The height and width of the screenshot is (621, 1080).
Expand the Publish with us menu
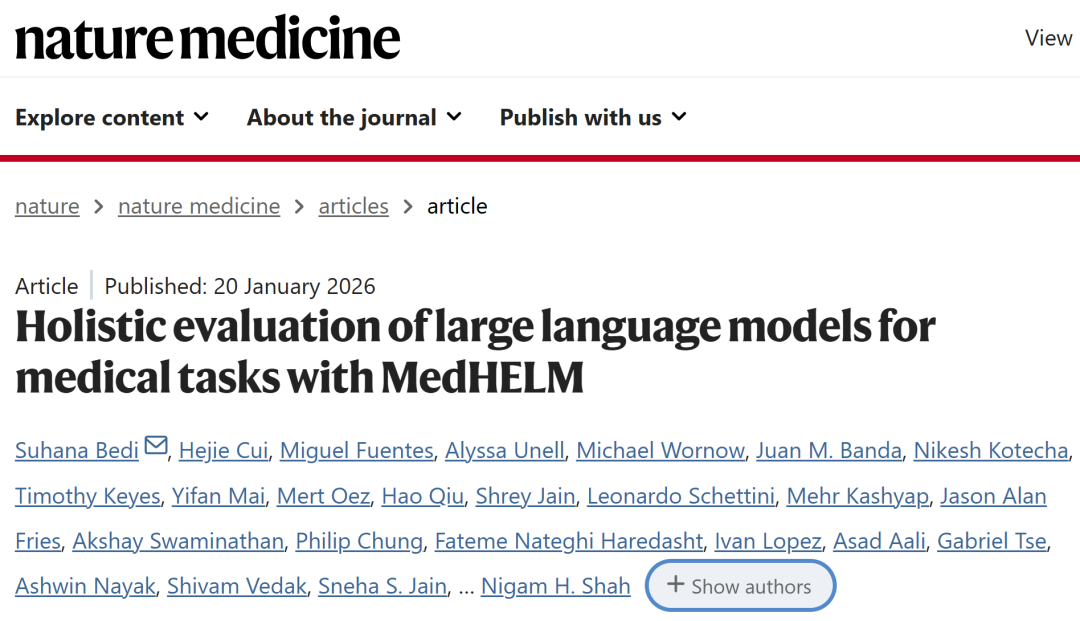(593, 118)
